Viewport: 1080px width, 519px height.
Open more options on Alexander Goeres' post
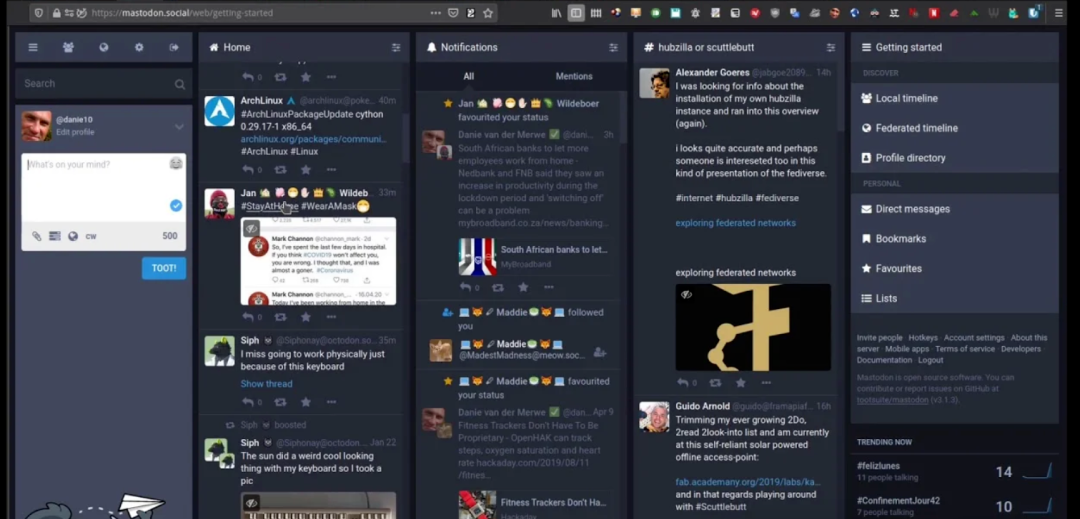tap(766, 383)
